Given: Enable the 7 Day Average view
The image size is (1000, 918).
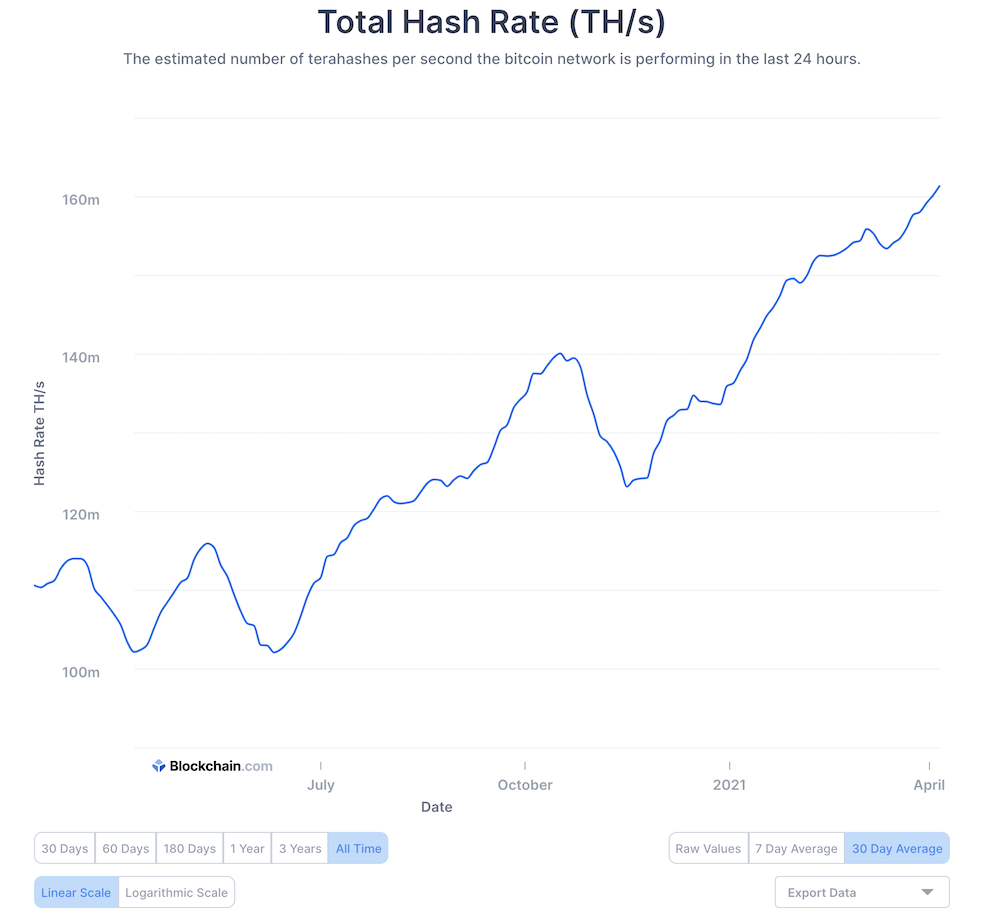Looking at the screenshot, I should point(796,847).
